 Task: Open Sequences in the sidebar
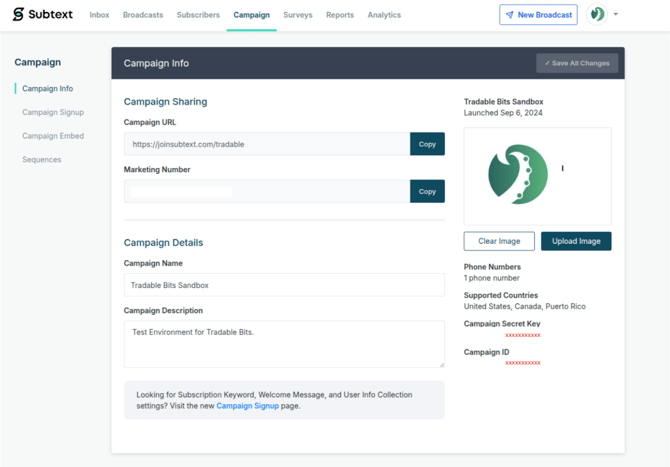[42, 160]
